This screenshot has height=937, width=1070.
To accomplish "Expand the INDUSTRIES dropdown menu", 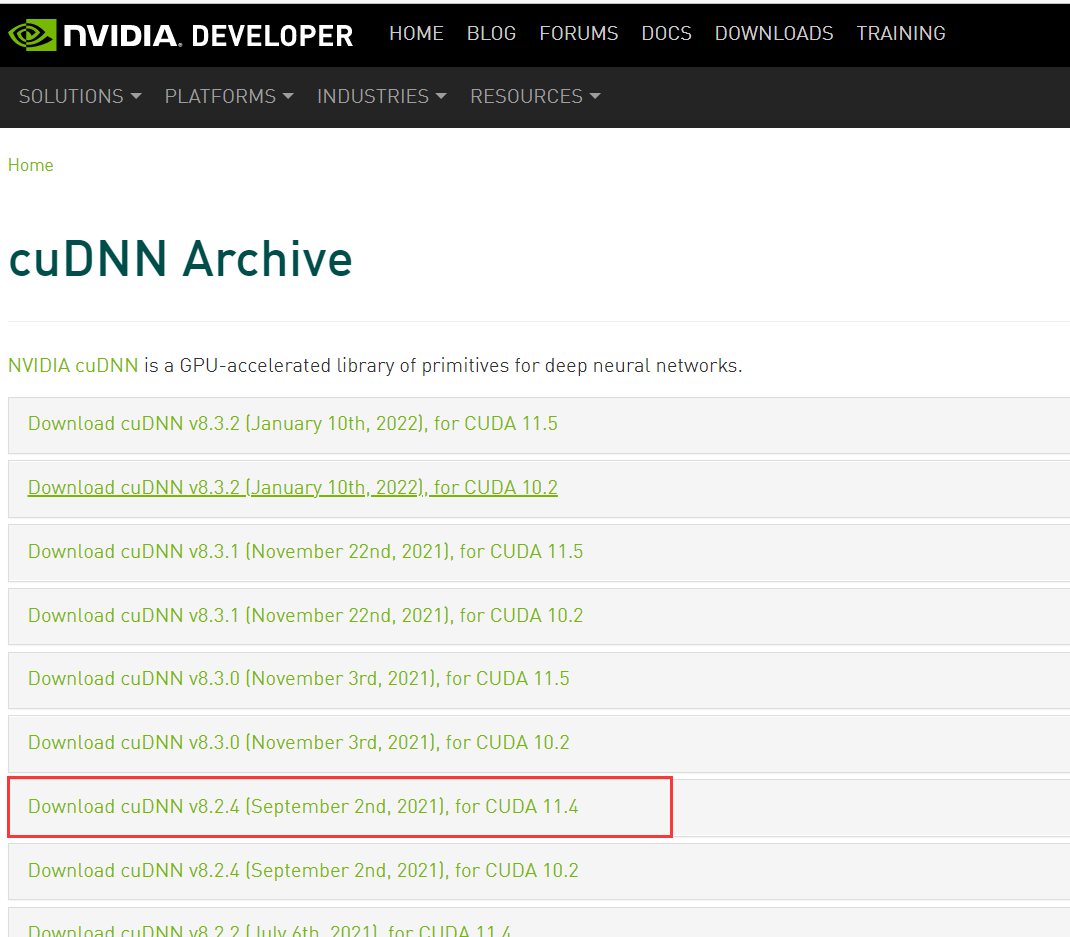I will [x=381, y=96].
